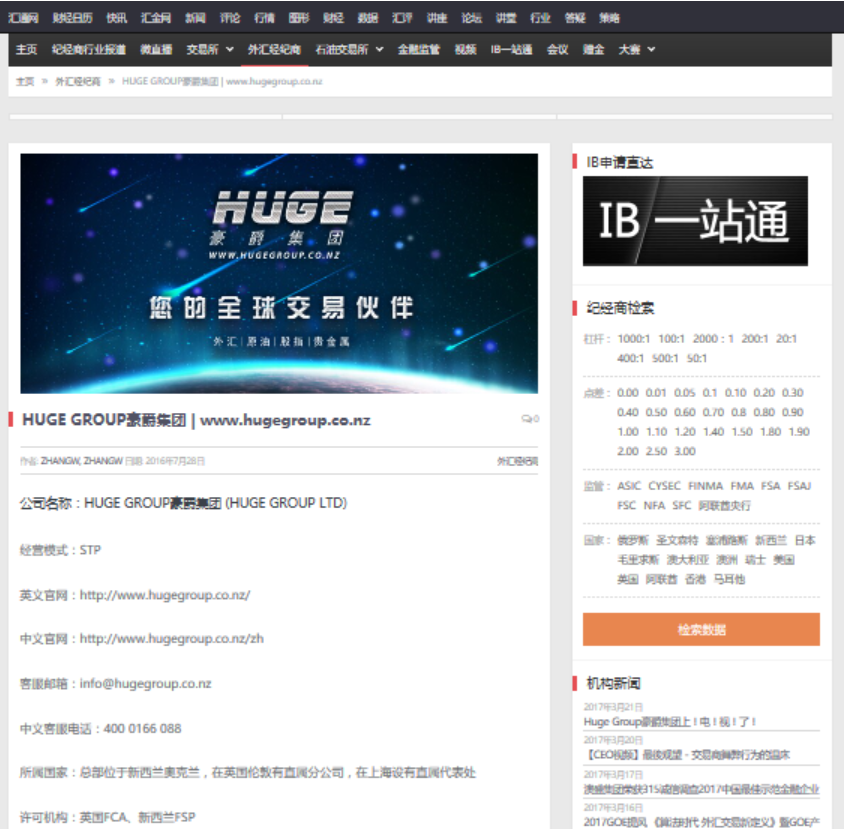Expand the 交易所 dropdown chevron
The image size is (844, 829).
click(230, 50)
